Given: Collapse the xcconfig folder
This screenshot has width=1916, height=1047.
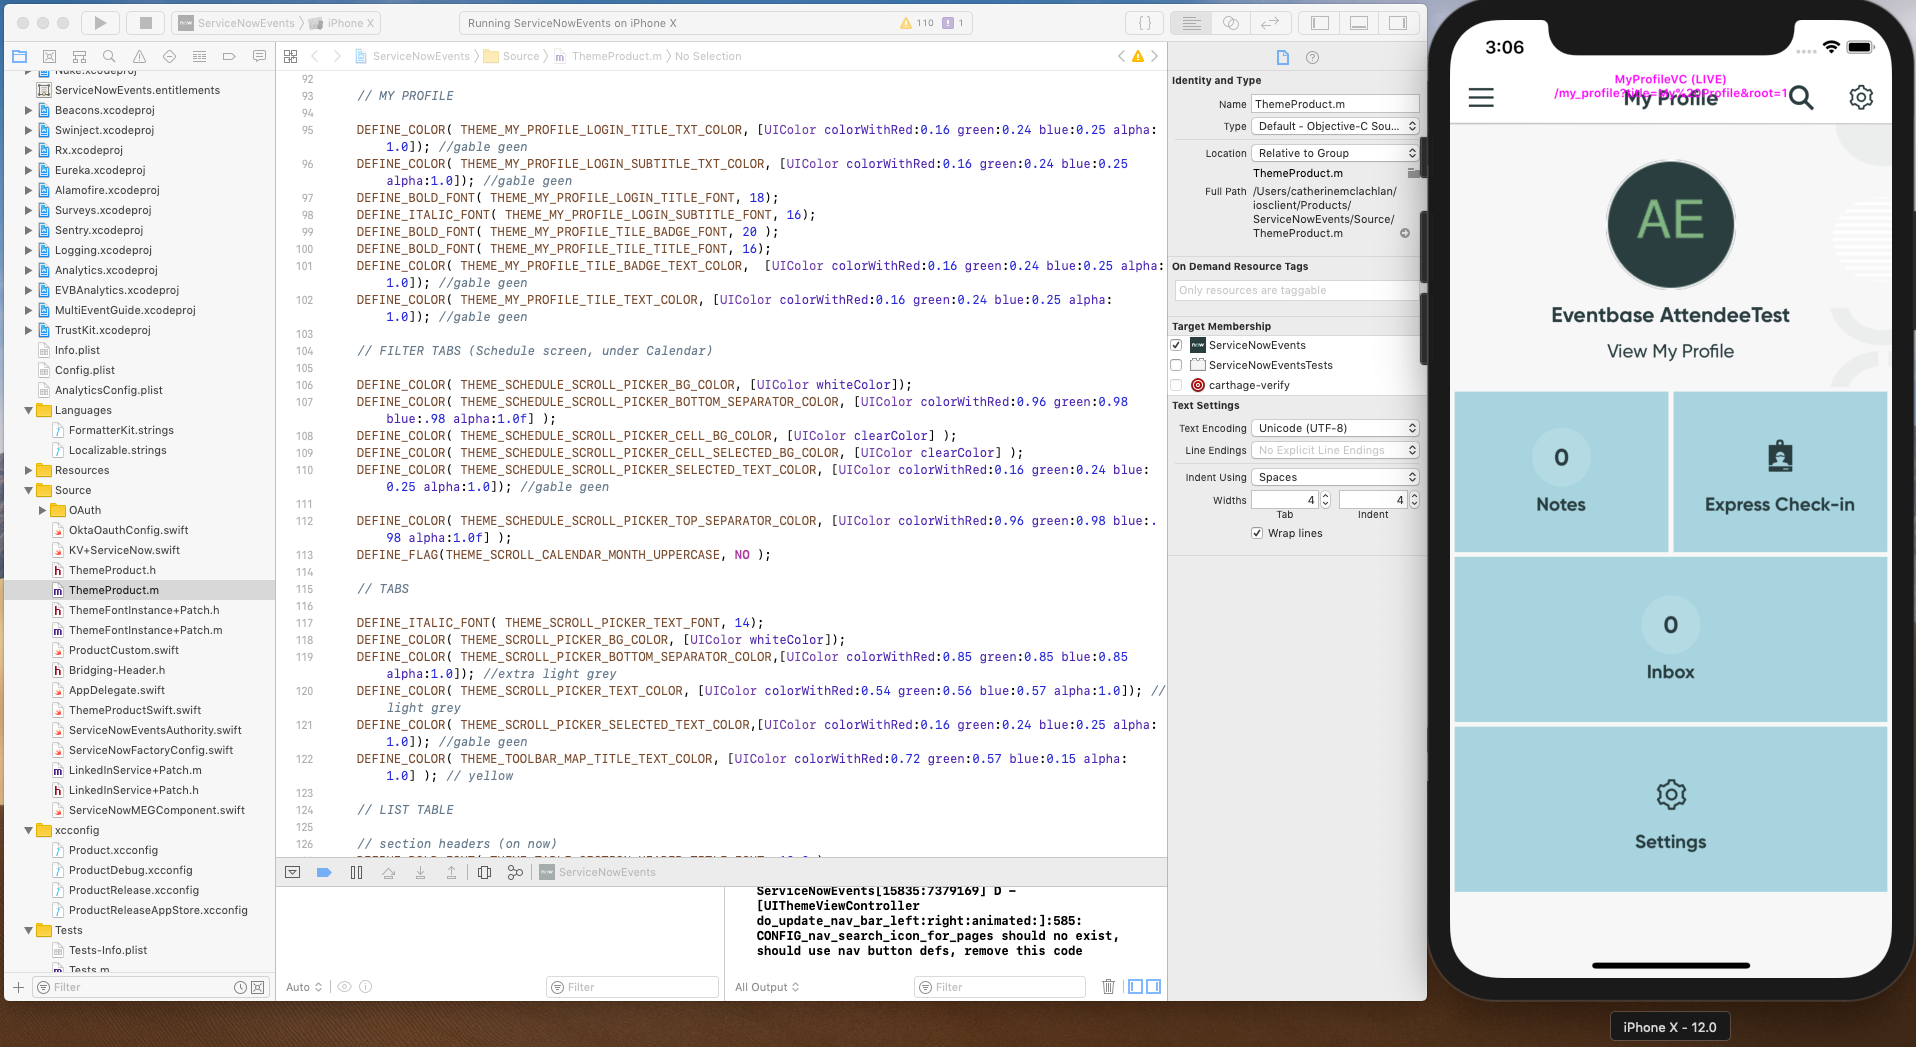Looking at the screenshot, I should click(x=28, y=830).
